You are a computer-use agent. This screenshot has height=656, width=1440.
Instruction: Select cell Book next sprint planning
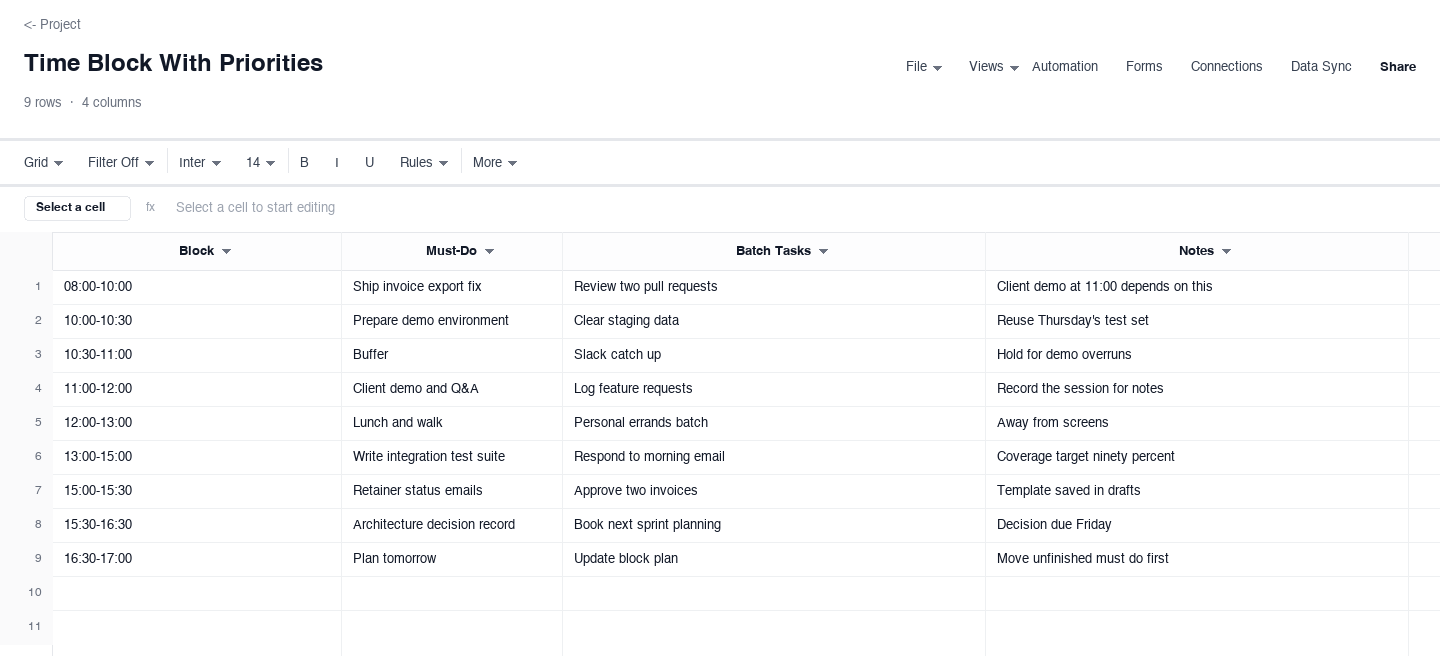click(x=774, y=525)
